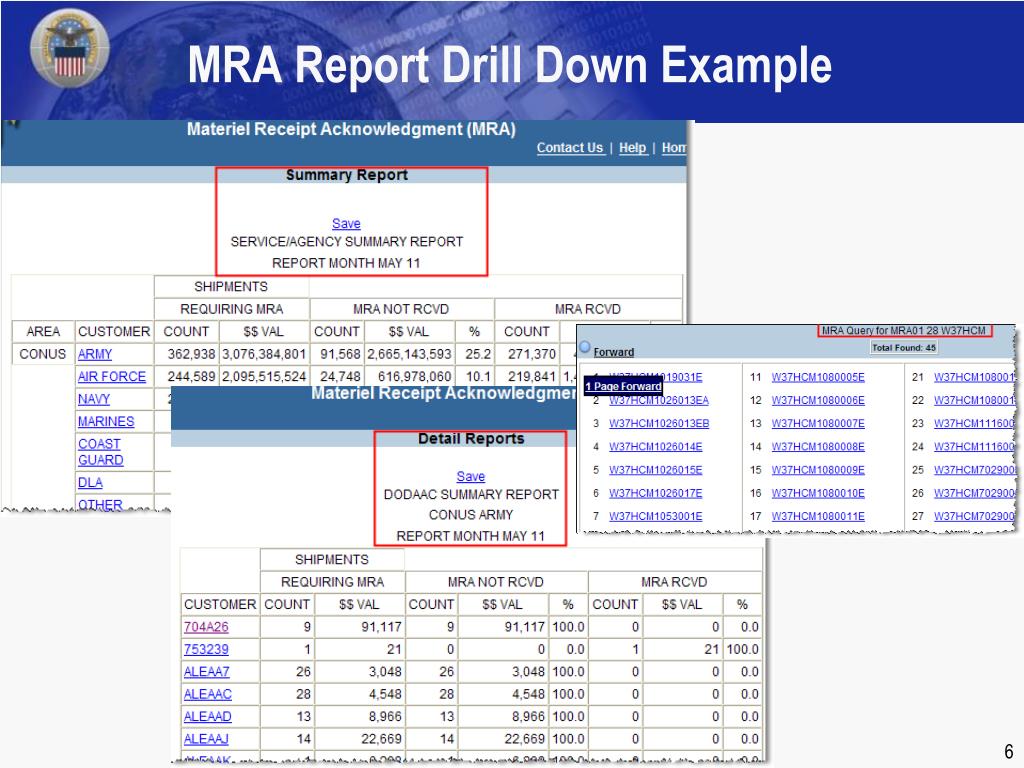The image size is (1024, 768).
Task: Drill down into the ARMY customer
Action: 95,354
